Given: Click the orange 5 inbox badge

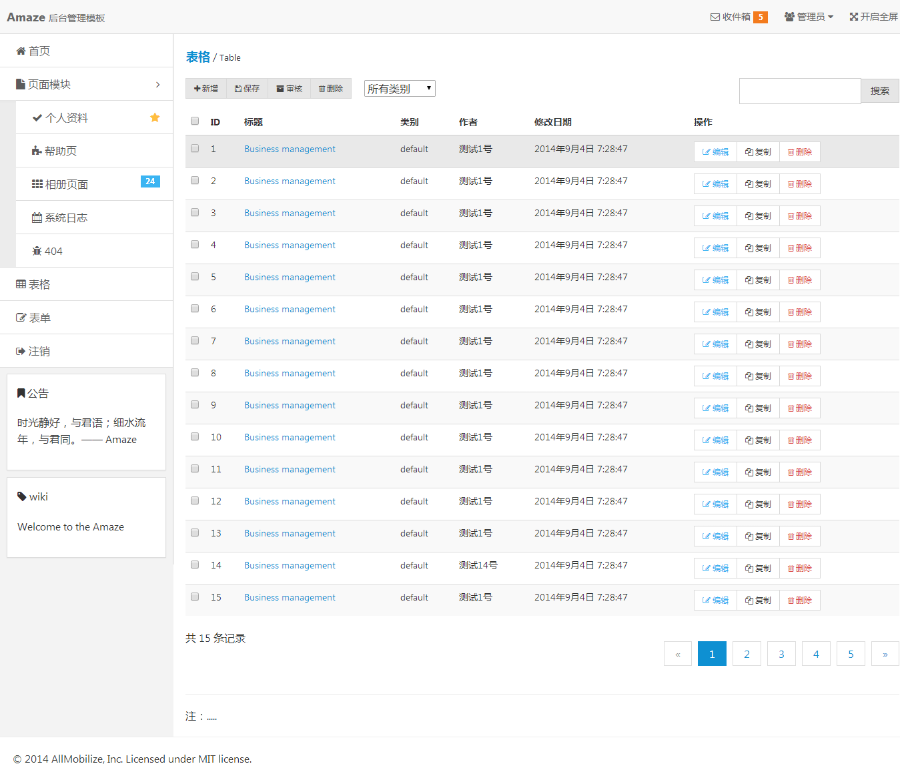Looking at the screenshot, I should pyautogui.click(x=761, y=17).
